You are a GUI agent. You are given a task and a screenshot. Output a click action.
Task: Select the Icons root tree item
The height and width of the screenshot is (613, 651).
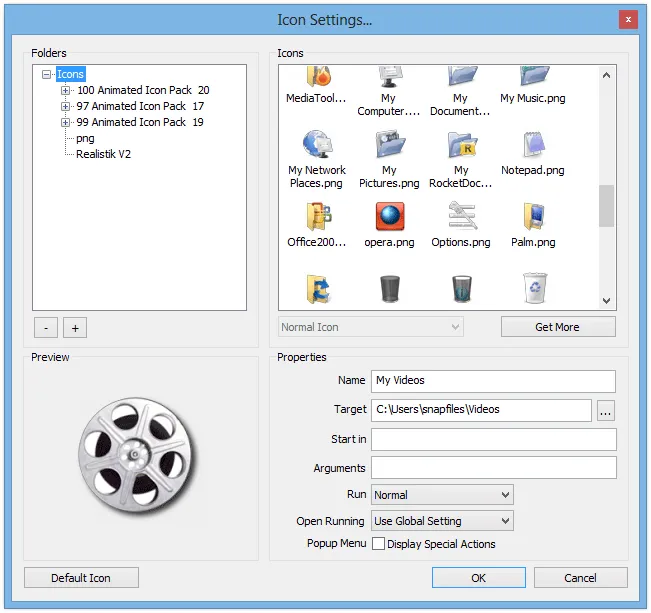pos(71,74)
